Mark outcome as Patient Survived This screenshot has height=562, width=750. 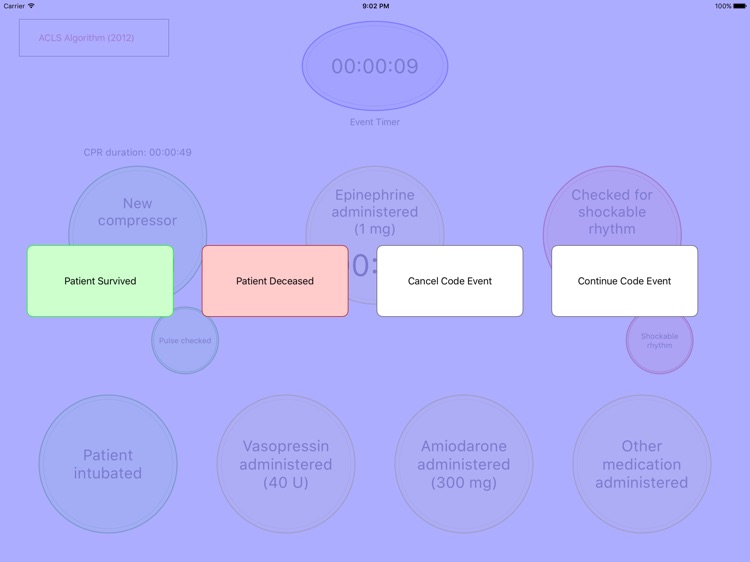[x=100, y=281]
